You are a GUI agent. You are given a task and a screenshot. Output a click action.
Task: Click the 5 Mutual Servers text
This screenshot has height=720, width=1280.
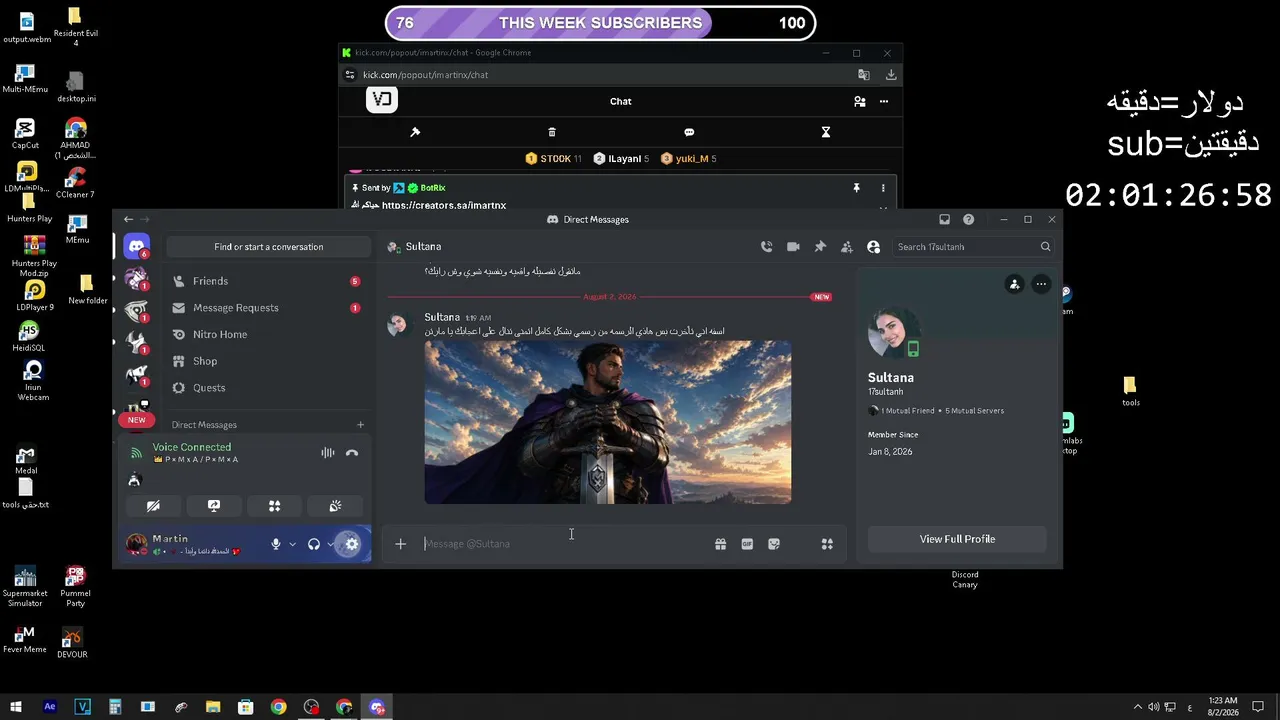[975, 411]
